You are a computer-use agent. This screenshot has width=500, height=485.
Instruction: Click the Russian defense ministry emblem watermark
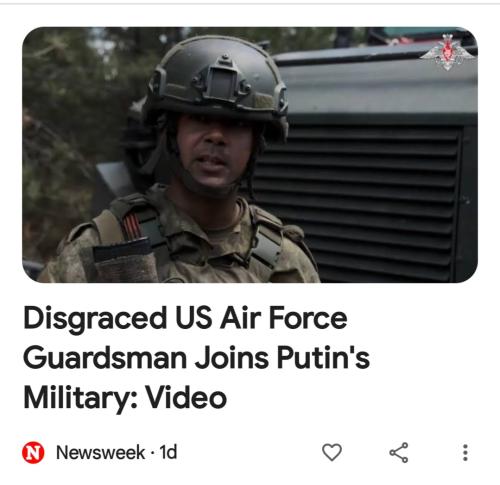click(x=447, y=52)
